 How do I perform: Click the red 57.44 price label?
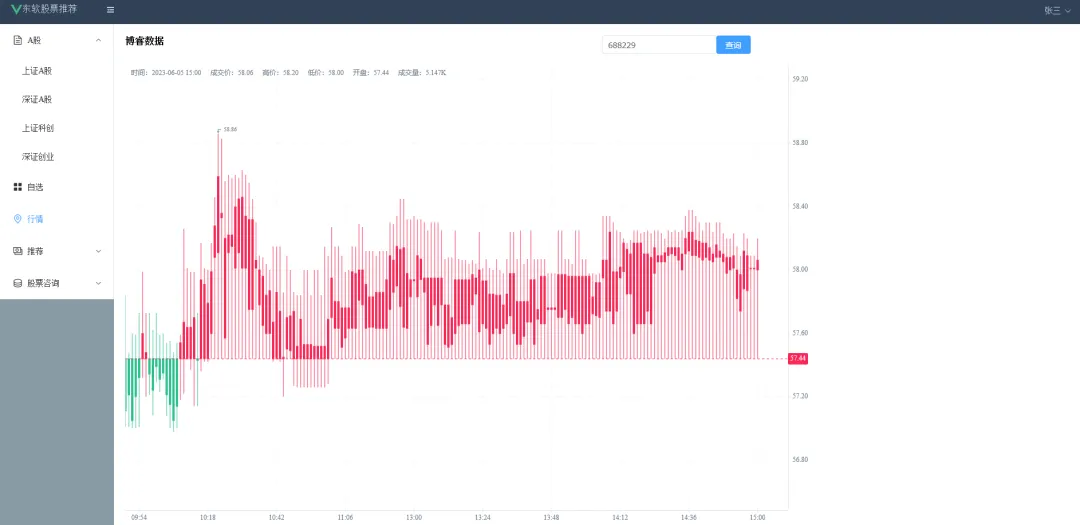click(797, 358)
